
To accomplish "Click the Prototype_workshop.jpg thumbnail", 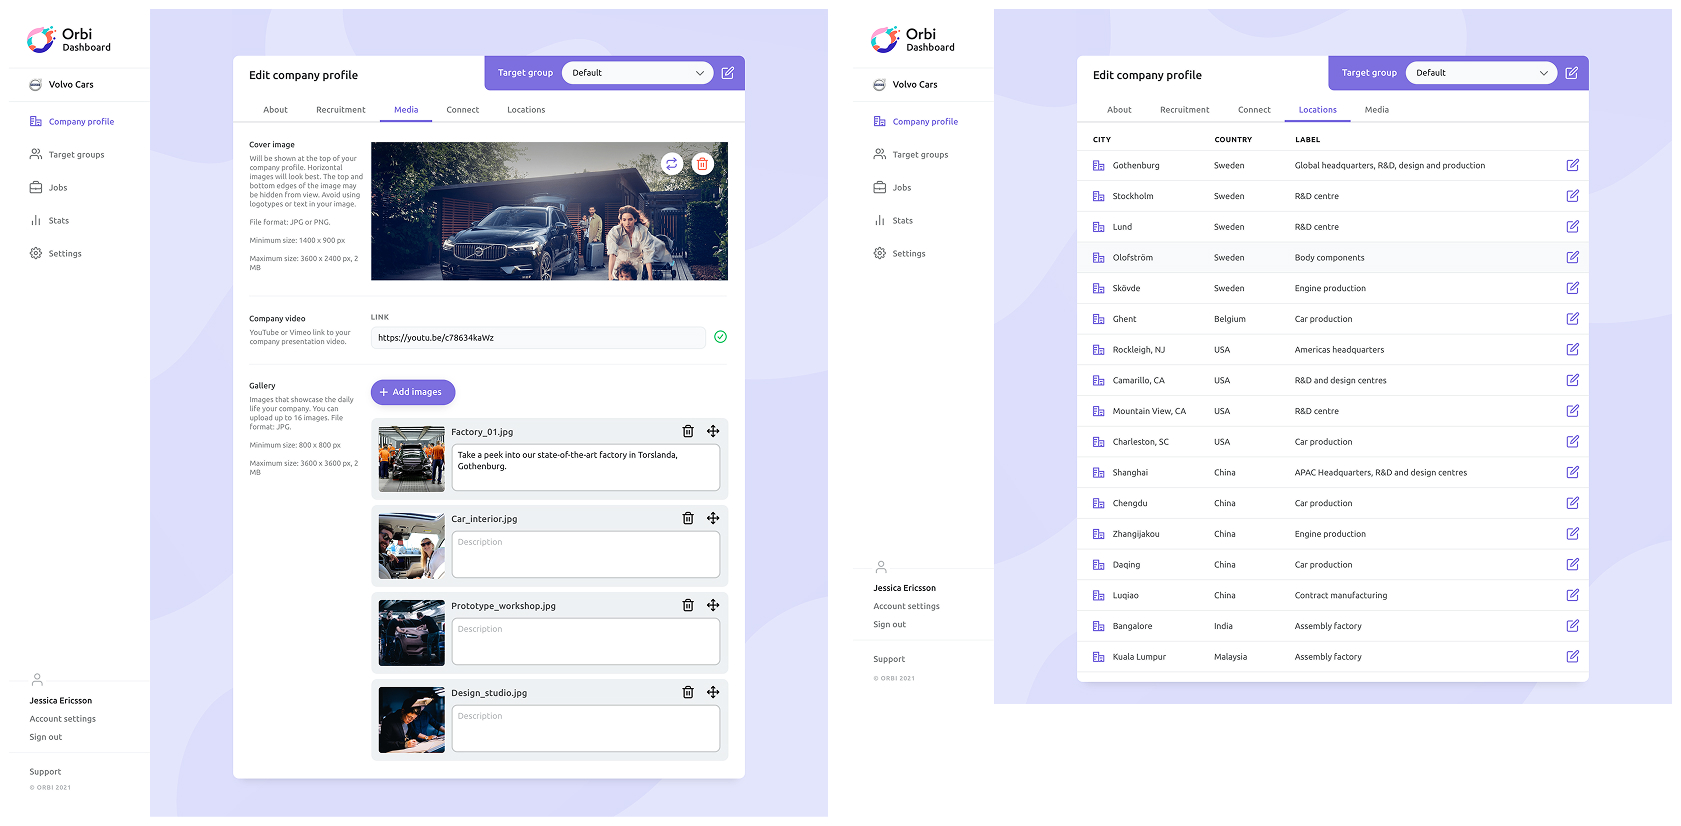I will tap(412, 633).
